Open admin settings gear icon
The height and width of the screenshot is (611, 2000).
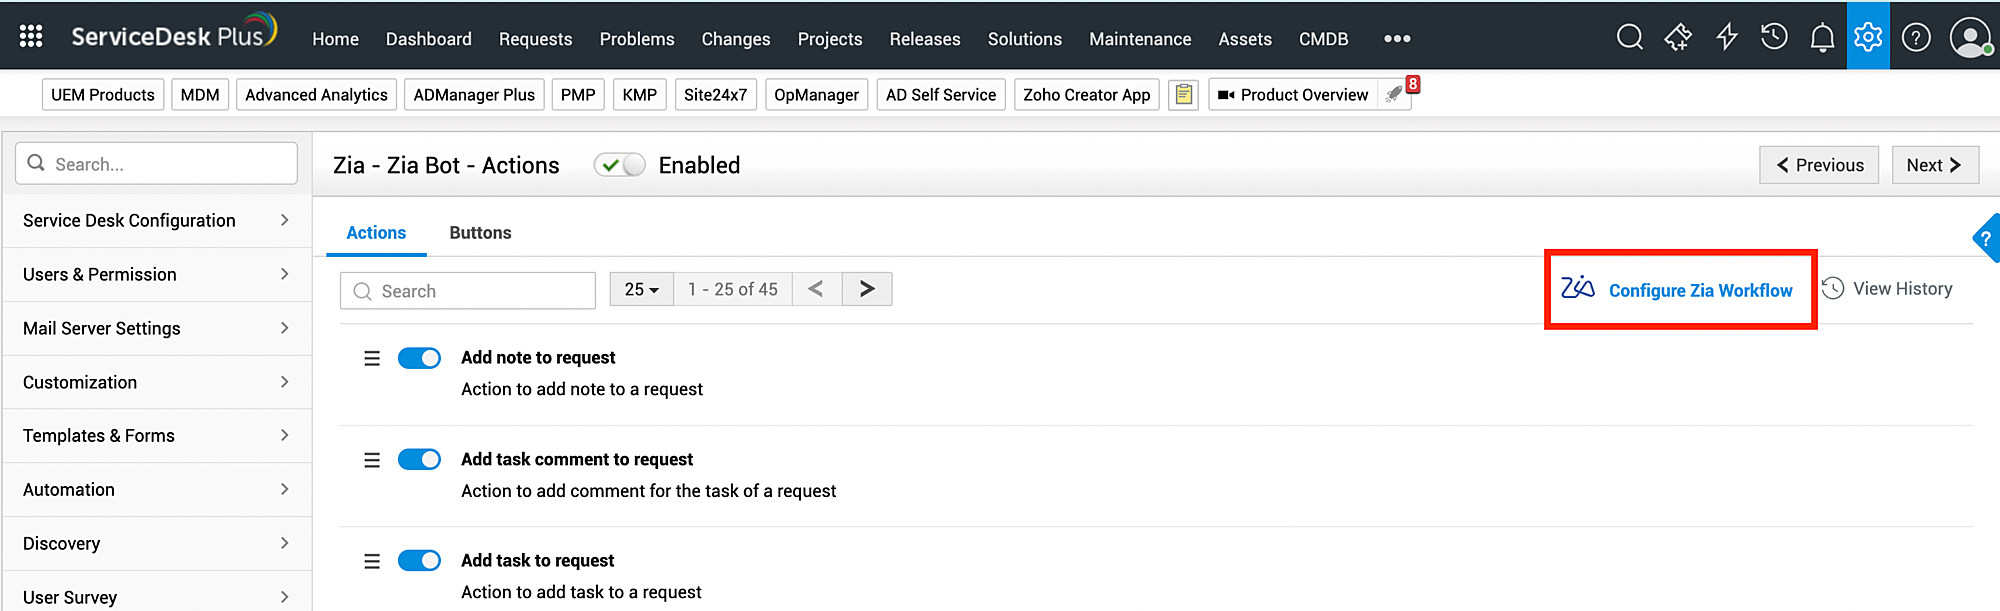pos(1868,36)
